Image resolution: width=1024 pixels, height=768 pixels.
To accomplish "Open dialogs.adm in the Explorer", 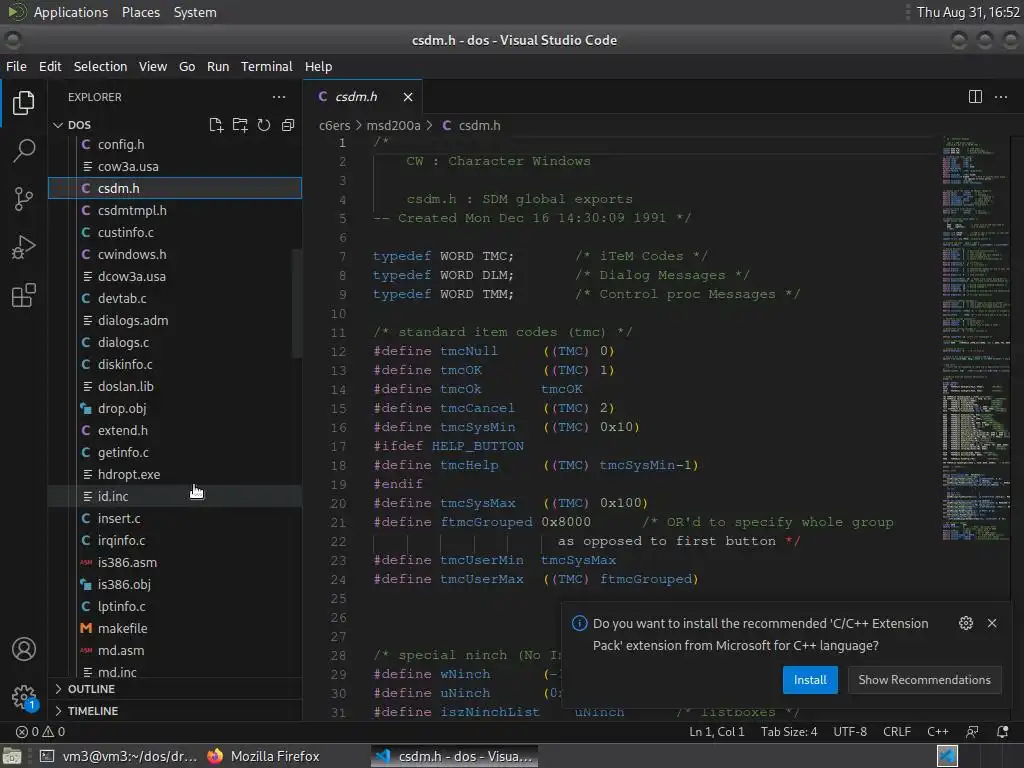I will click(175, 320).
